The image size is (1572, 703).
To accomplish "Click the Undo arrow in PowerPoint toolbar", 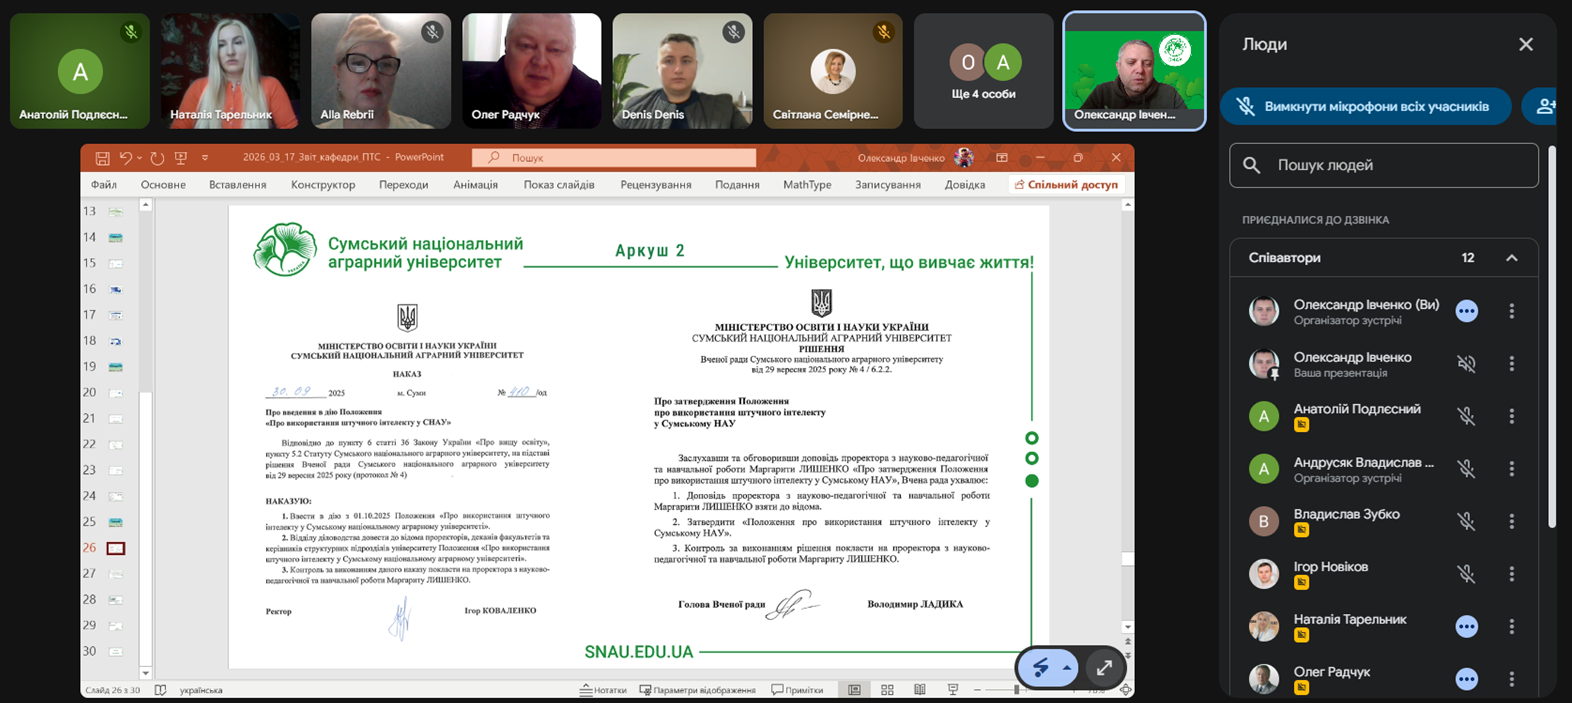I will point(126,158).
